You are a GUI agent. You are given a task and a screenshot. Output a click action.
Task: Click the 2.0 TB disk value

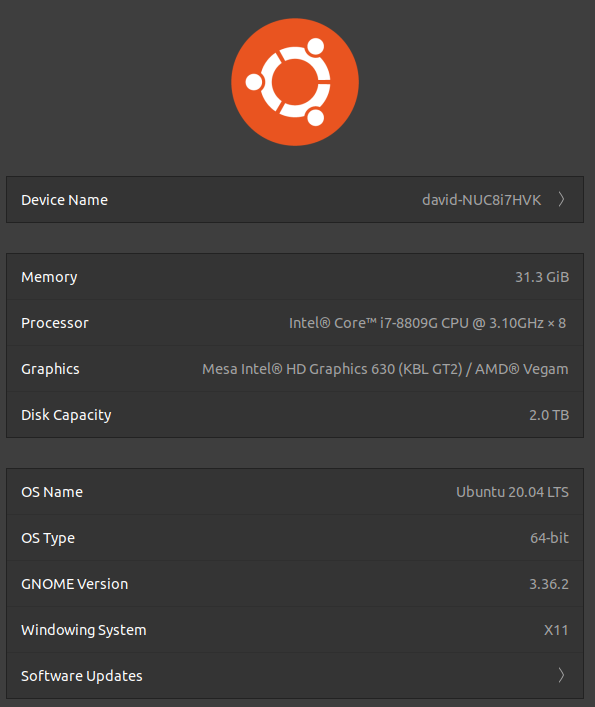pyautogui.click(x=549, y=415)
